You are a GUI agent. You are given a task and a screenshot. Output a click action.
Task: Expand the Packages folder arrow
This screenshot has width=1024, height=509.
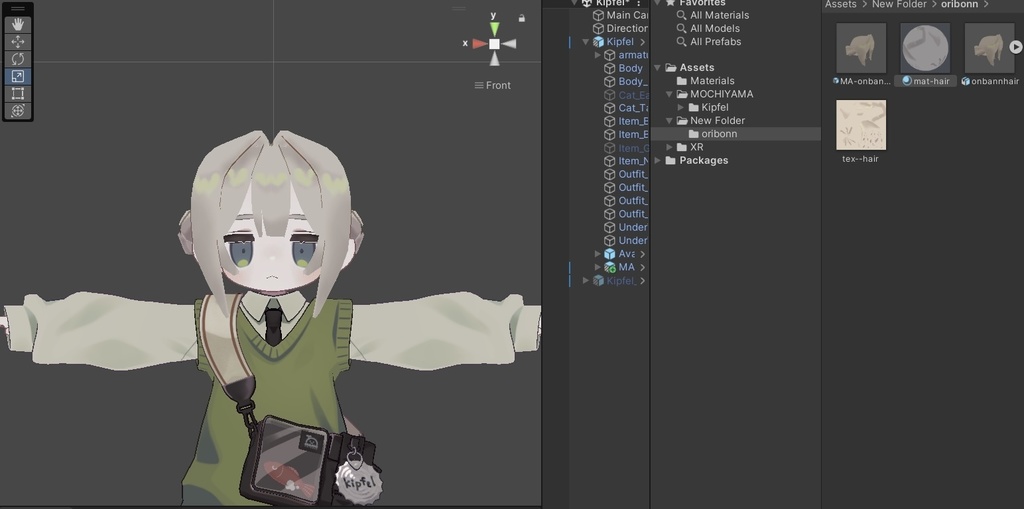[x=658, y=160]
